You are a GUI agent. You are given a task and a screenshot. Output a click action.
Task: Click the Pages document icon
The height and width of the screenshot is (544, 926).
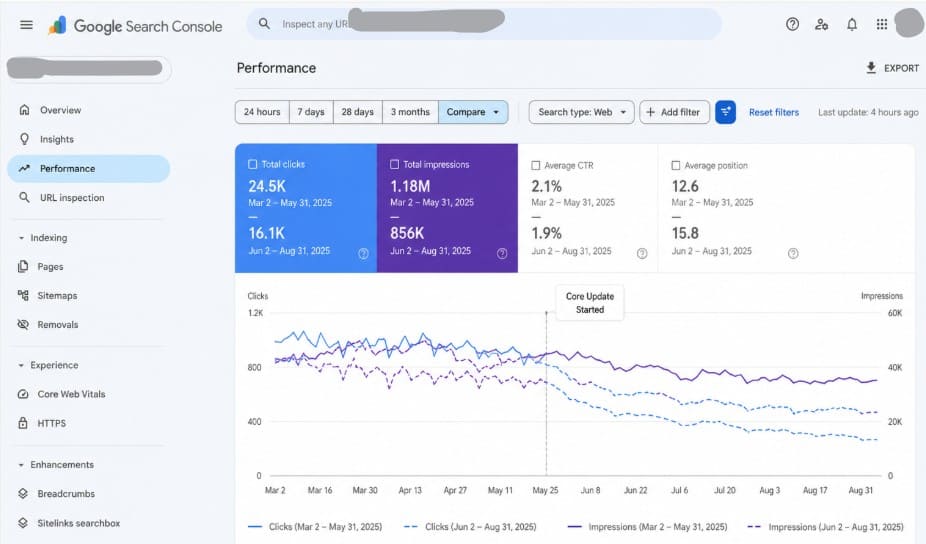23,266
